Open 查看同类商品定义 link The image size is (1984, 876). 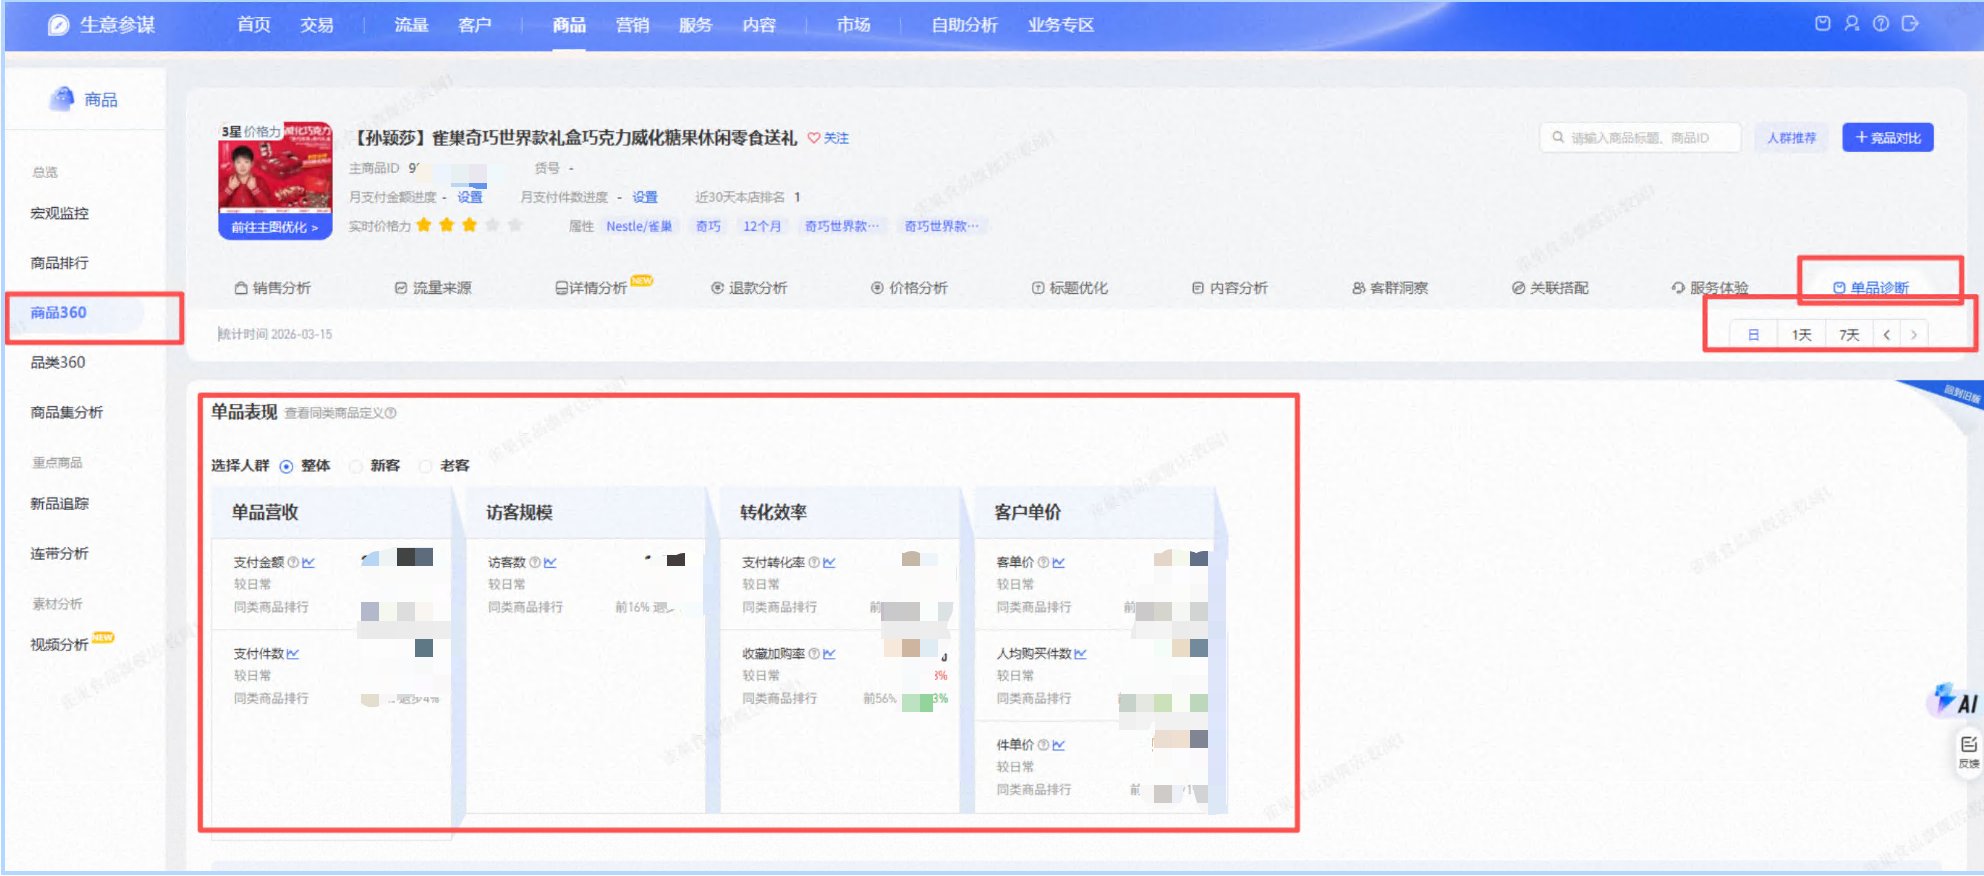340,413
